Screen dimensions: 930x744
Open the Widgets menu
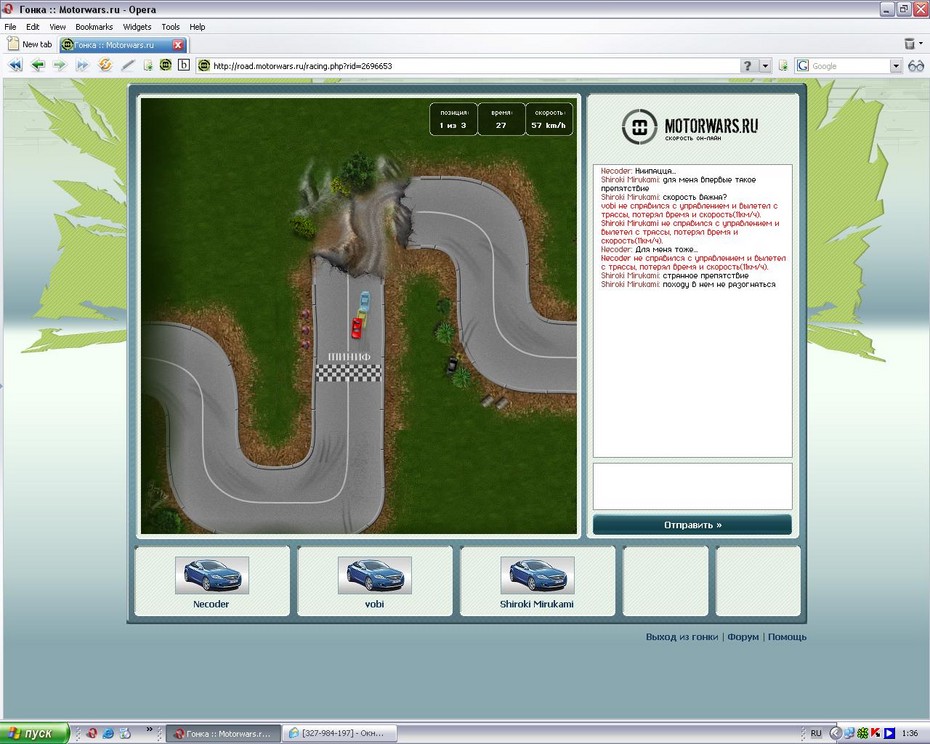pyautogui.click(x=137, y=27)
